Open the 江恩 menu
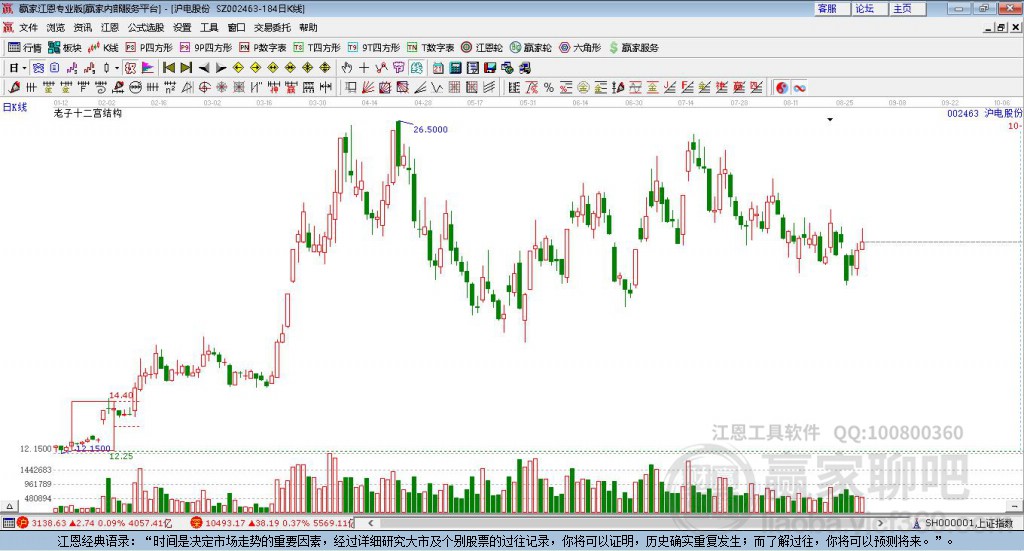 coord(110,27)
